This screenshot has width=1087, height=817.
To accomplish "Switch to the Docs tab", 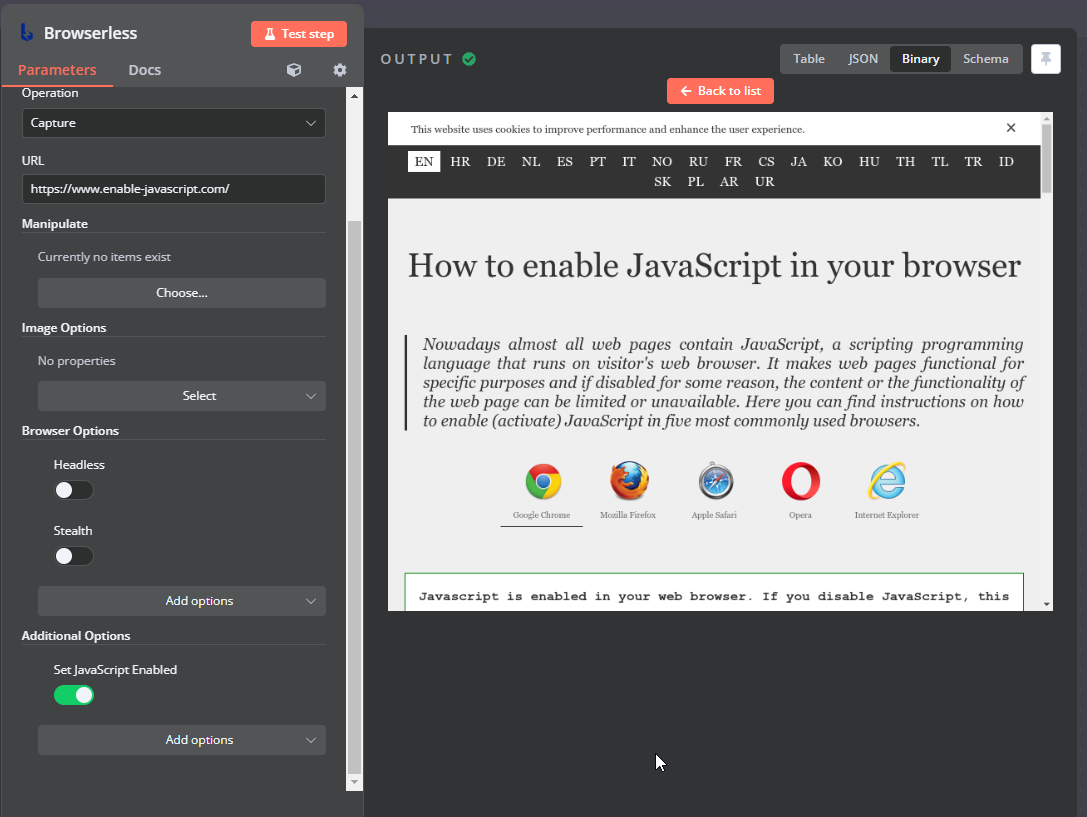I will pos(145,70).
